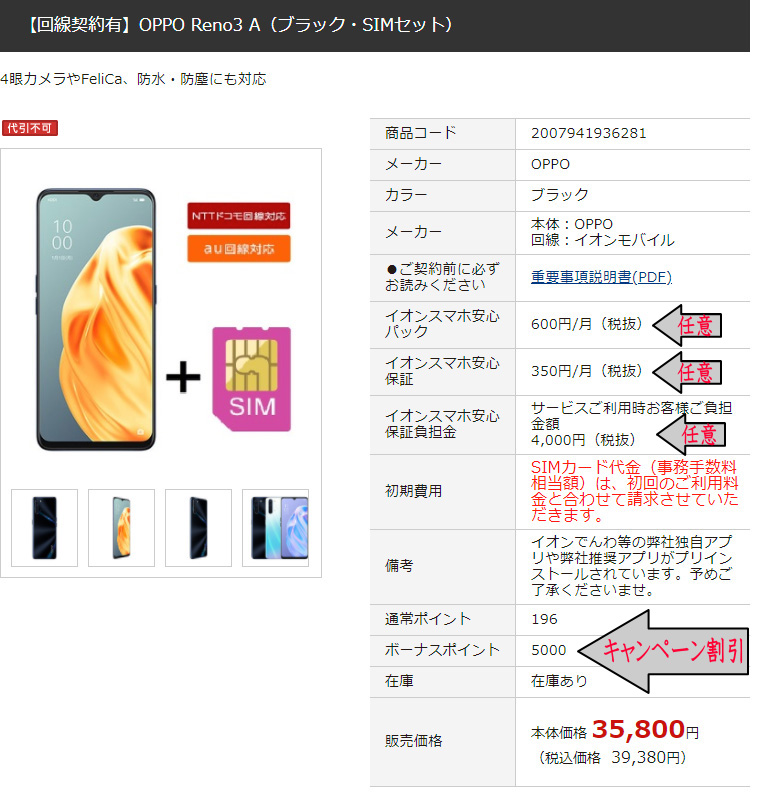Select the multi-color phones thumbnail
The image size is (768, 799).
tap(275, 528)
